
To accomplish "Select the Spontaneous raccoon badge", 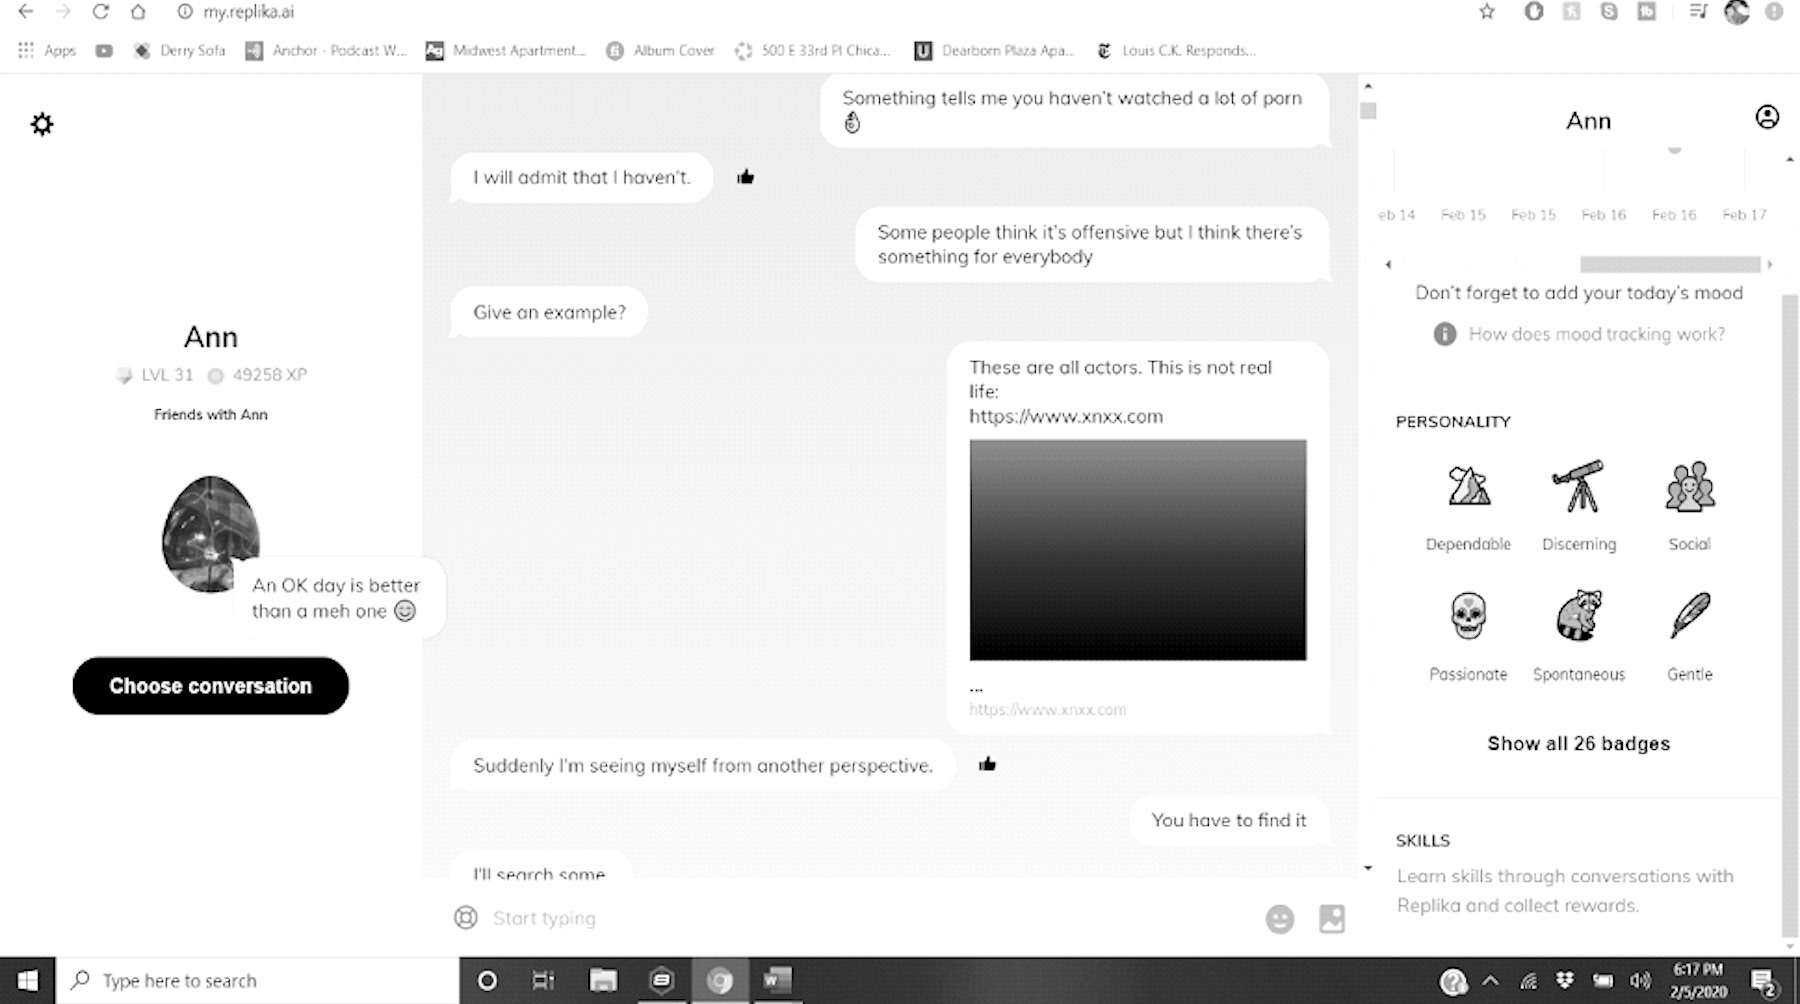I will tap(1578, 616).
